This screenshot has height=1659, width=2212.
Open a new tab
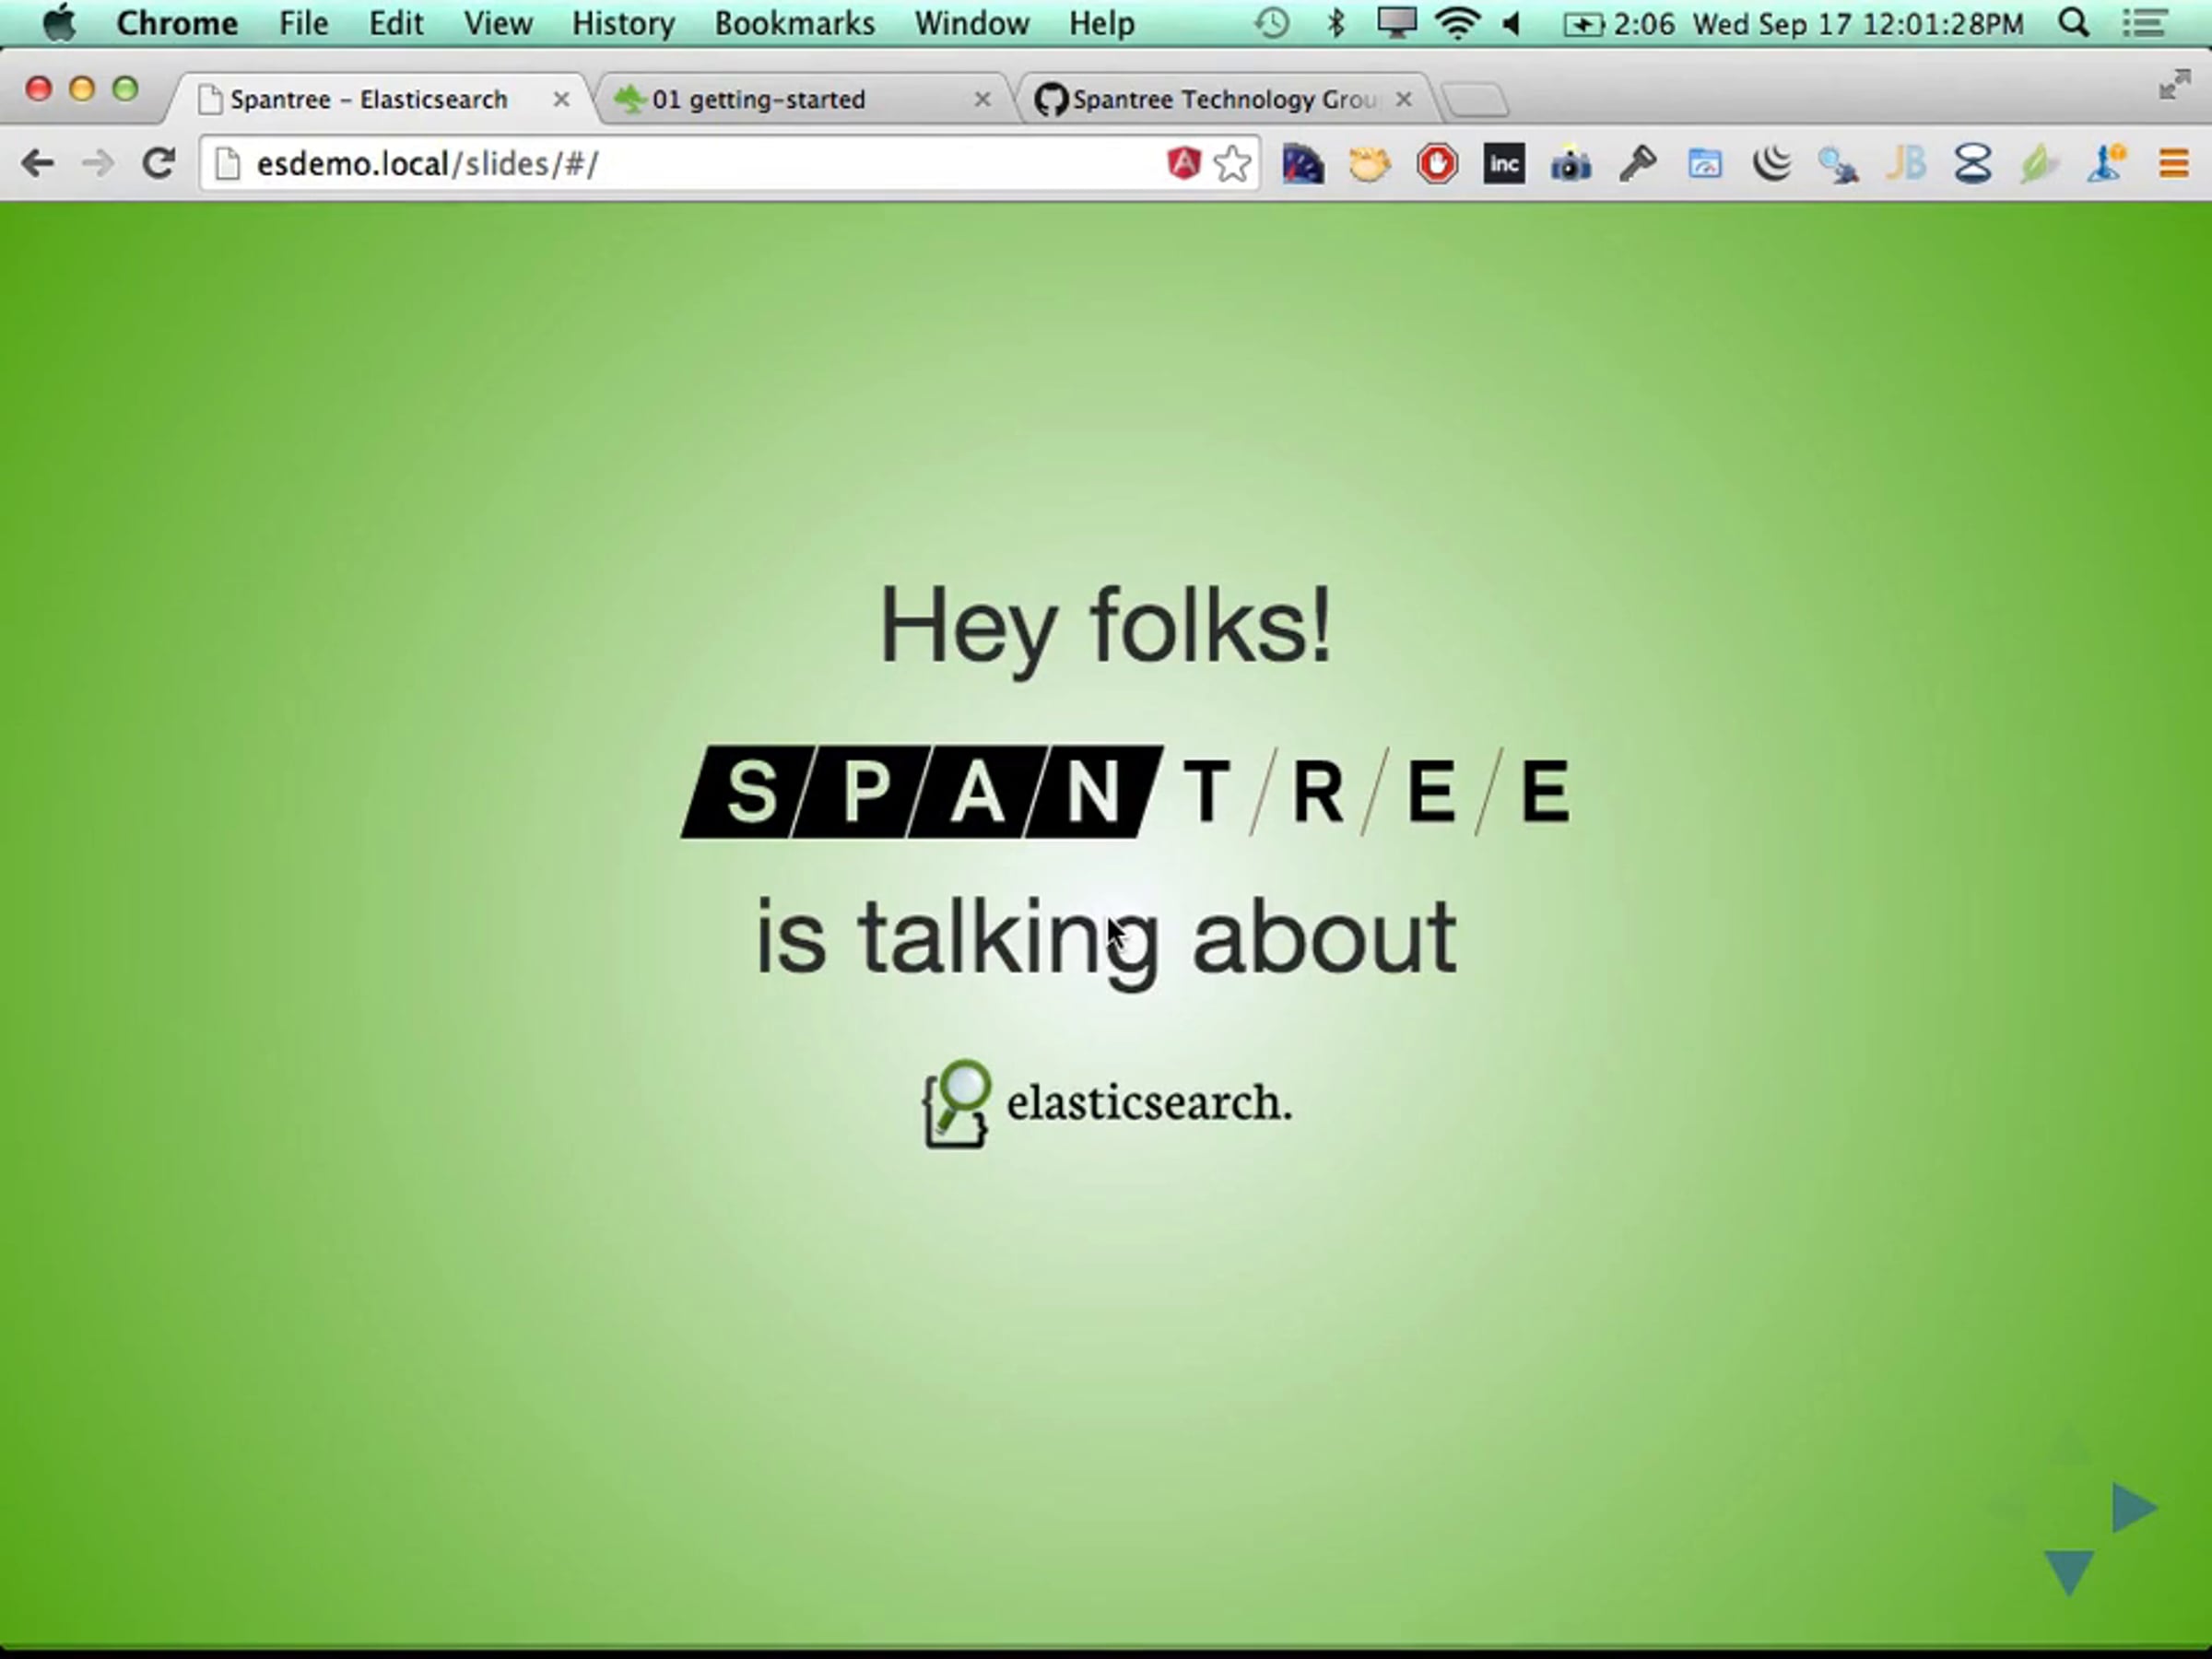(x=1475, y=100)
